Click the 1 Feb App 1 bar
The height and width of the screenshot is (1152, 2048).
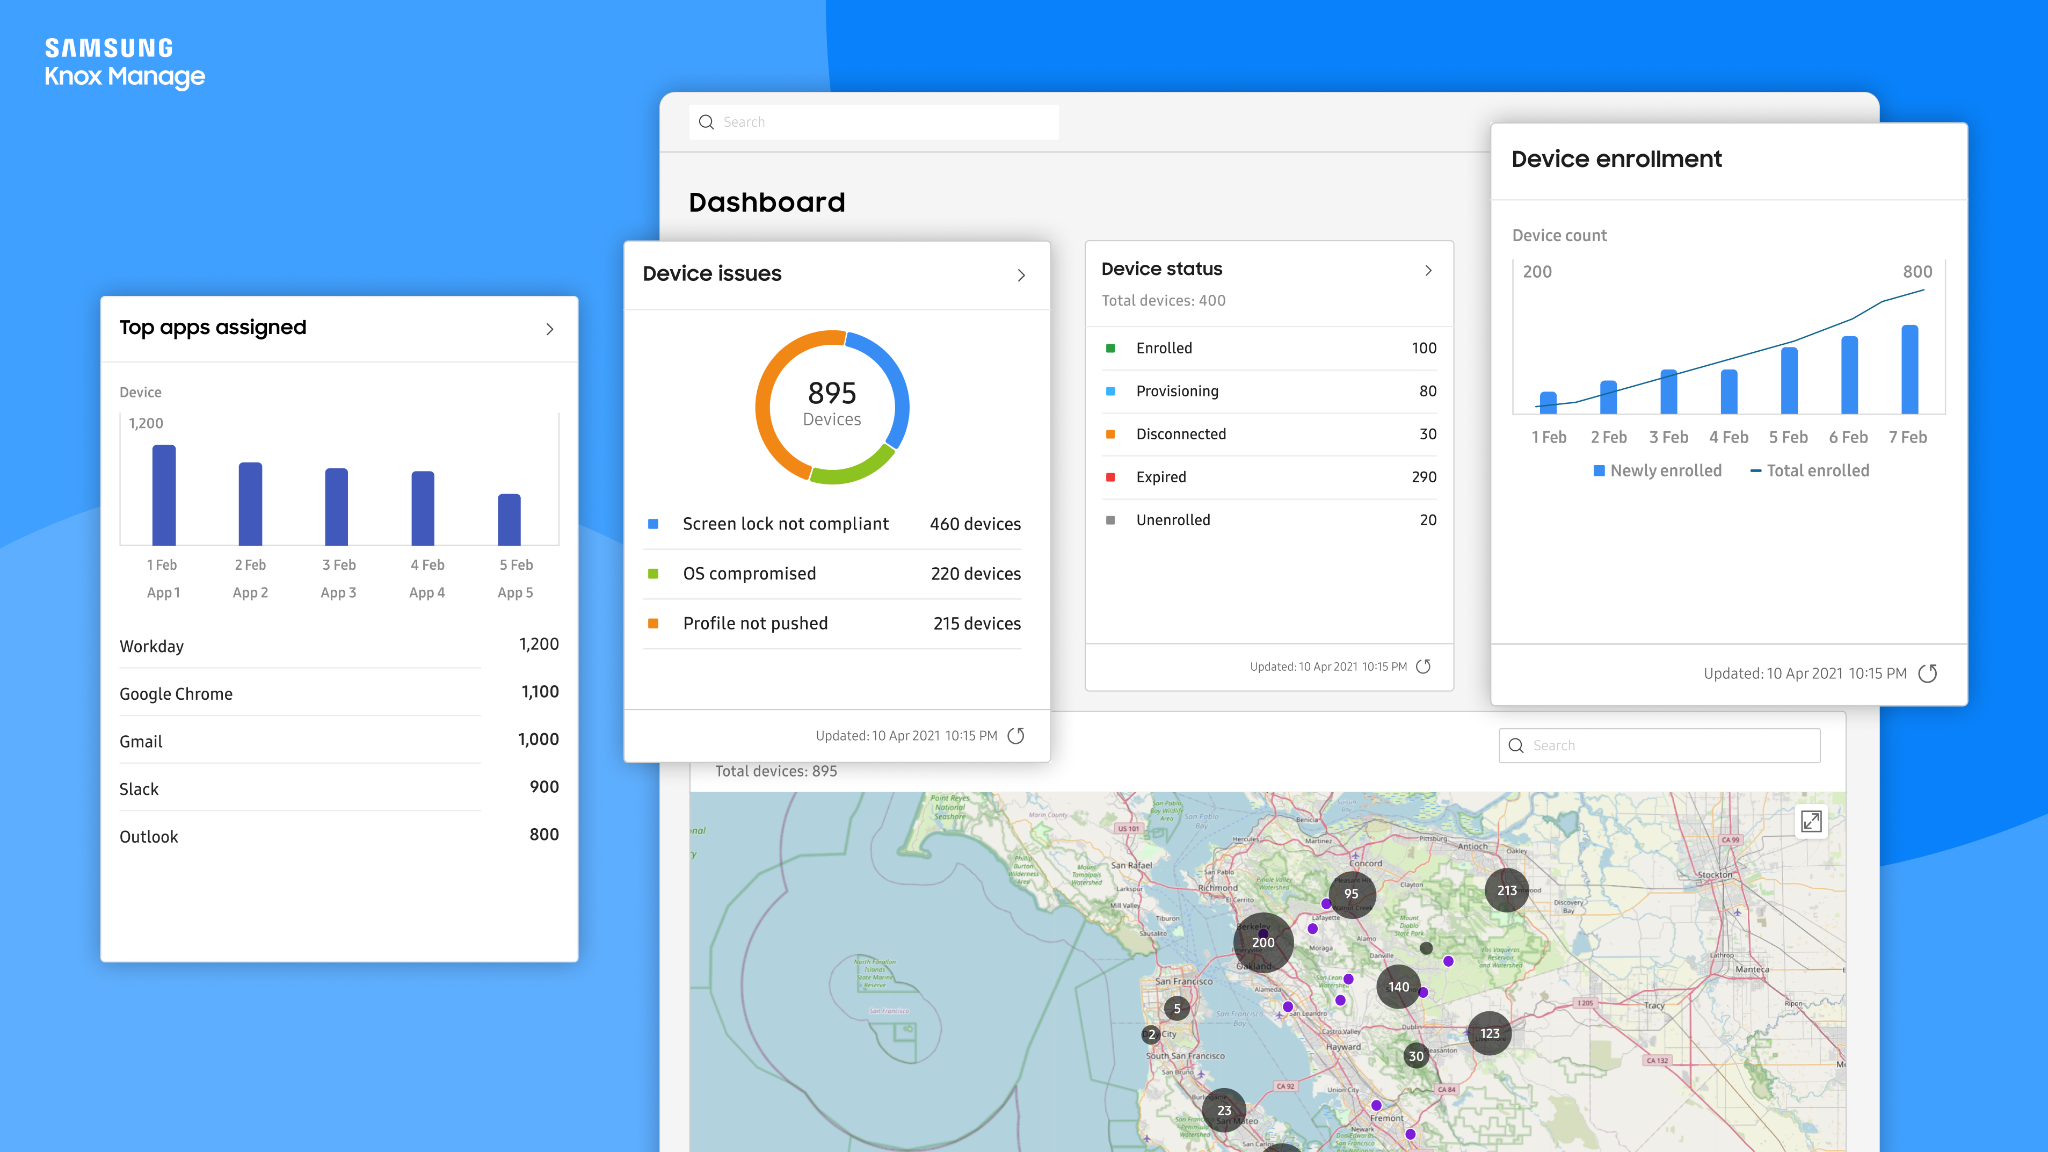164,496
